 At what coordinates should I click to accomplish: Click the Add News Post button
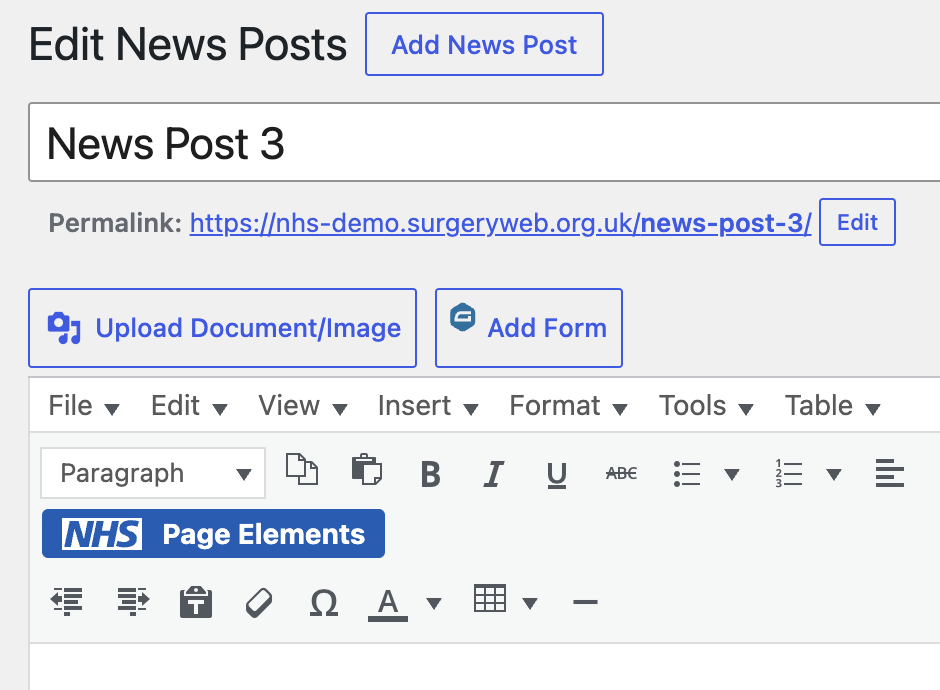484,44
